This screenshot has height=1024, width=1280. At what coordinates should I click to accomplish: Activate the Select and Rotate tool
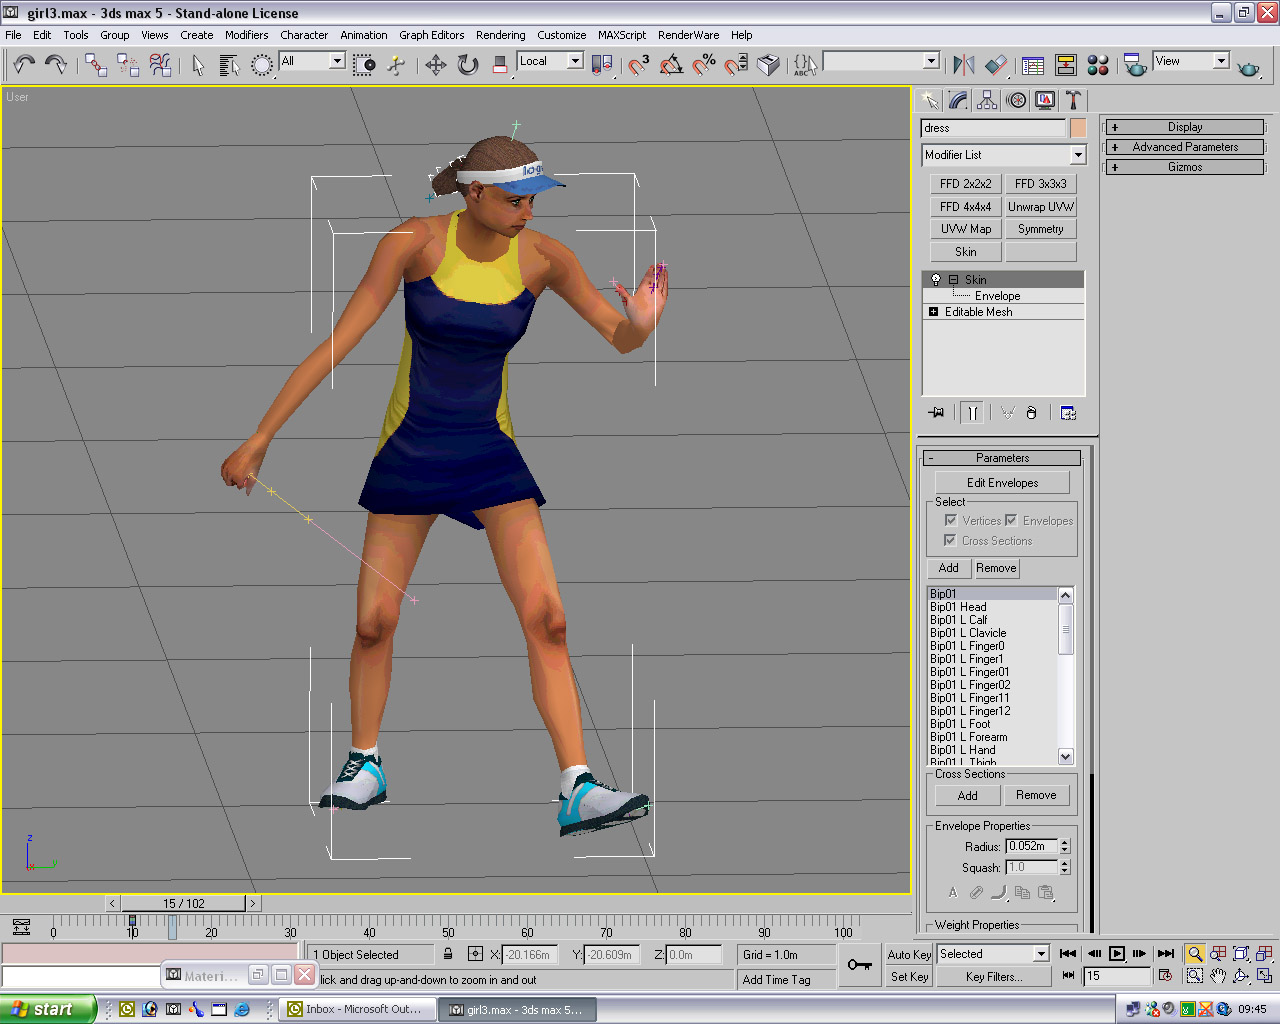point(468,65)
